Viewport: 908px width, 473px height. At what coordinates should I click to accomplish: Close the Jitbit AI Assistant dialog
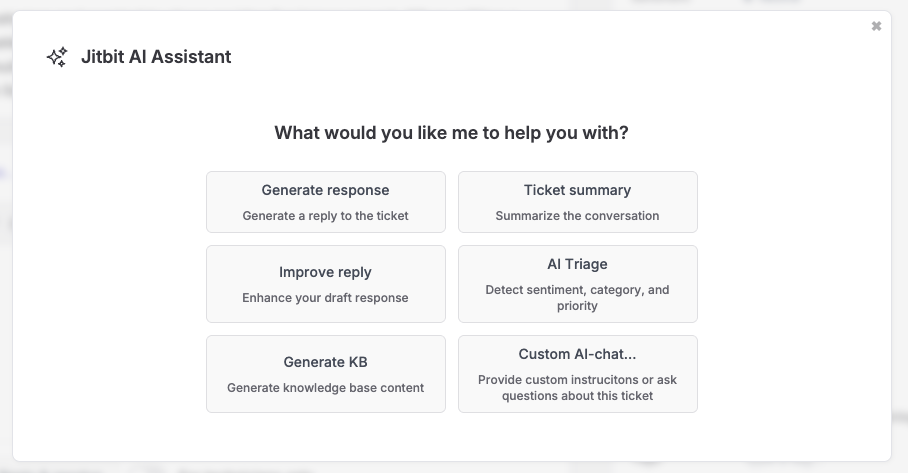tap(876, 26)
